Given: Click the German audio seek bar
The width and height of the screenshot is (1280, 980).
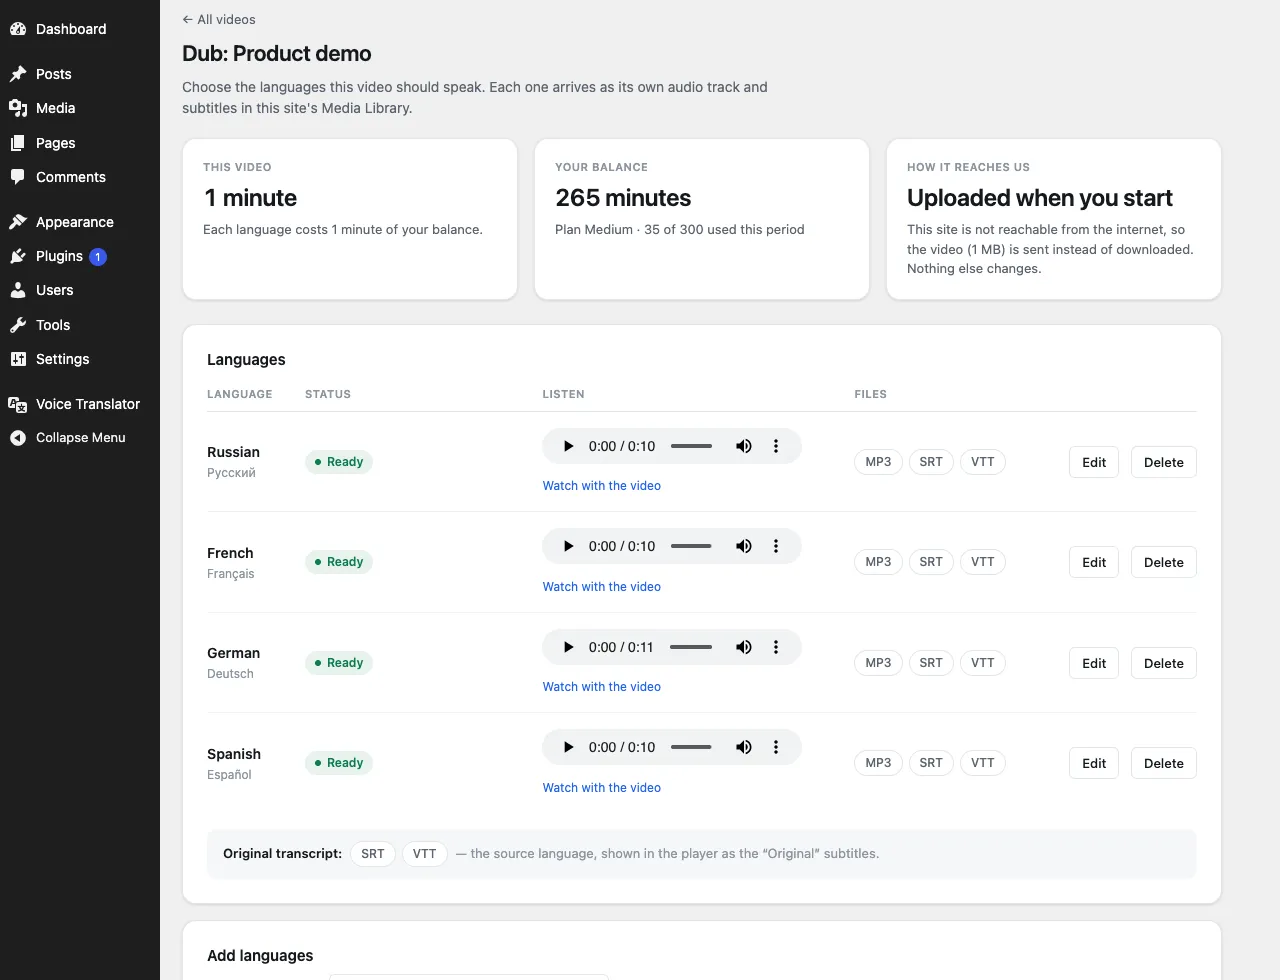Looking at the screenshot, I should click(x=691, y=647).
